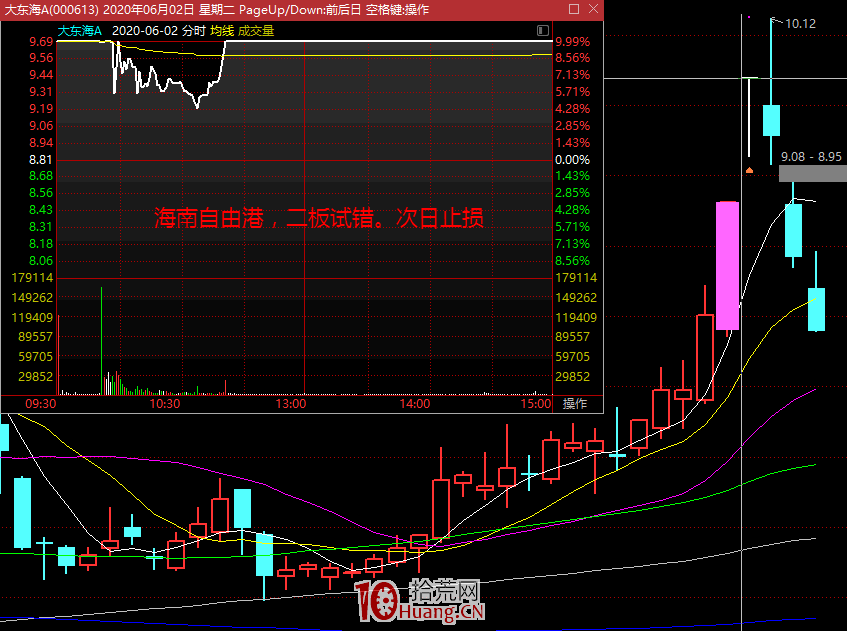Open the 操作 menu button
This screenshot has width=847, height=631.
pos(575,404)
